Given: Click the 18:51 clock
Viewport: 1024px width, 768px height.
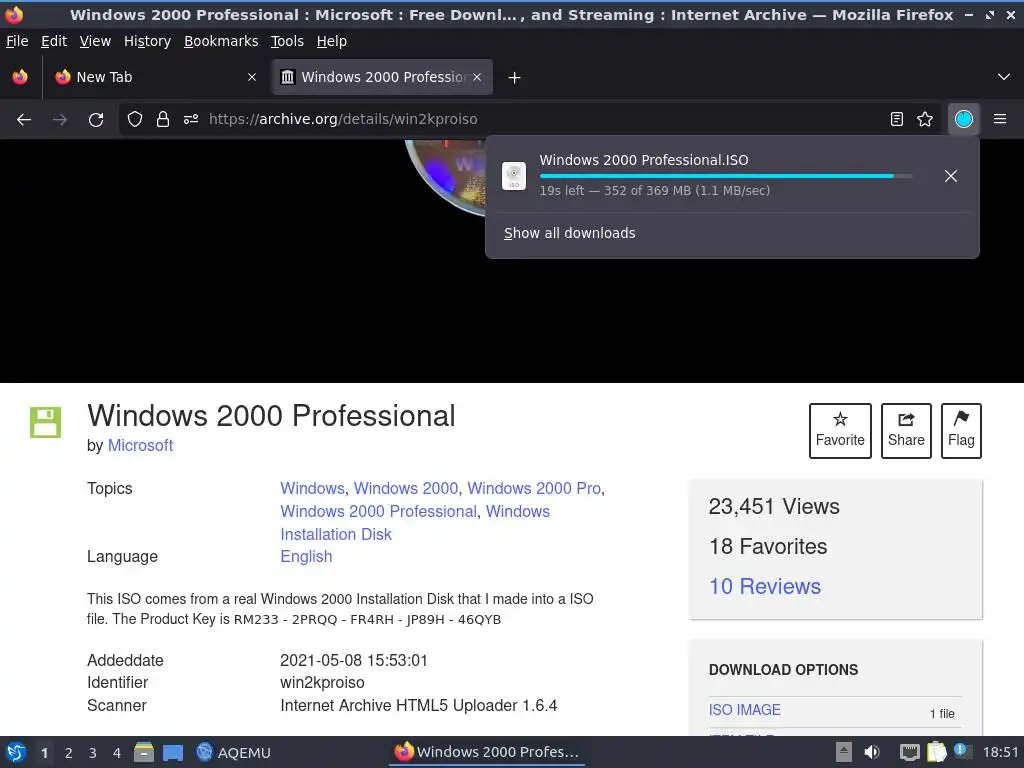Looking at the screenshot, I should coord(1000,752).
